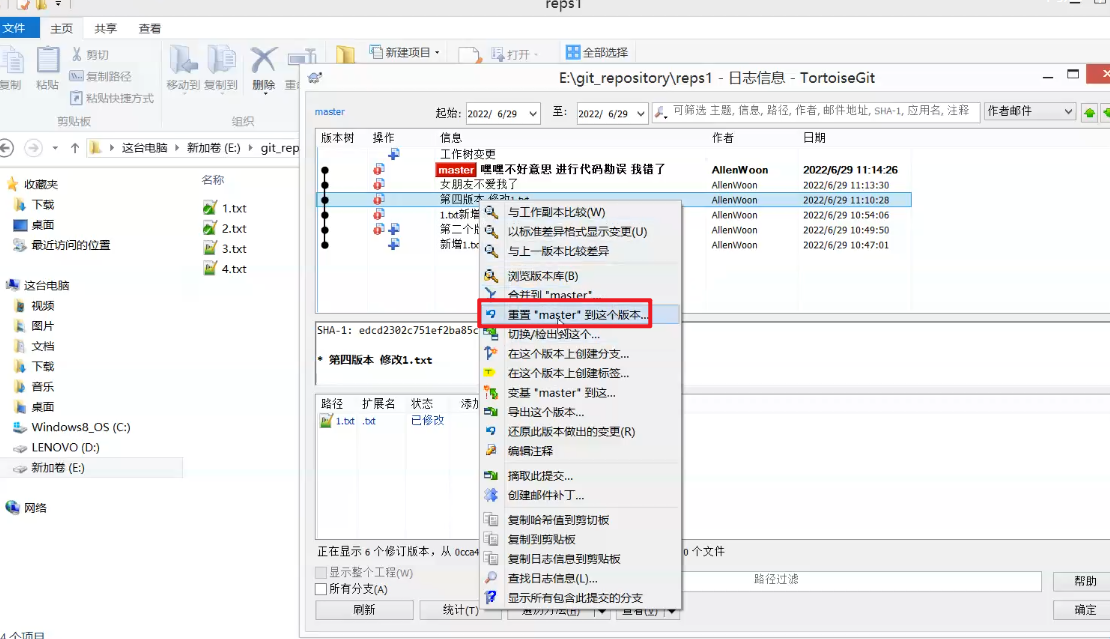Click the 统计(T) button
Image resolution: width=1110 pixels, height=639 pixels.
click(x=460, y=609)
